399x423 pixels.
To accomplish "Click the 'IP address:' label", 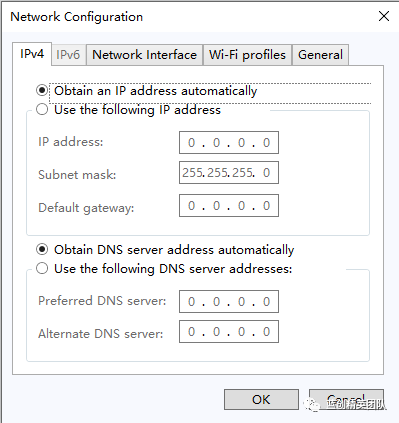I will pyautogui.click(x=71, y=142).
